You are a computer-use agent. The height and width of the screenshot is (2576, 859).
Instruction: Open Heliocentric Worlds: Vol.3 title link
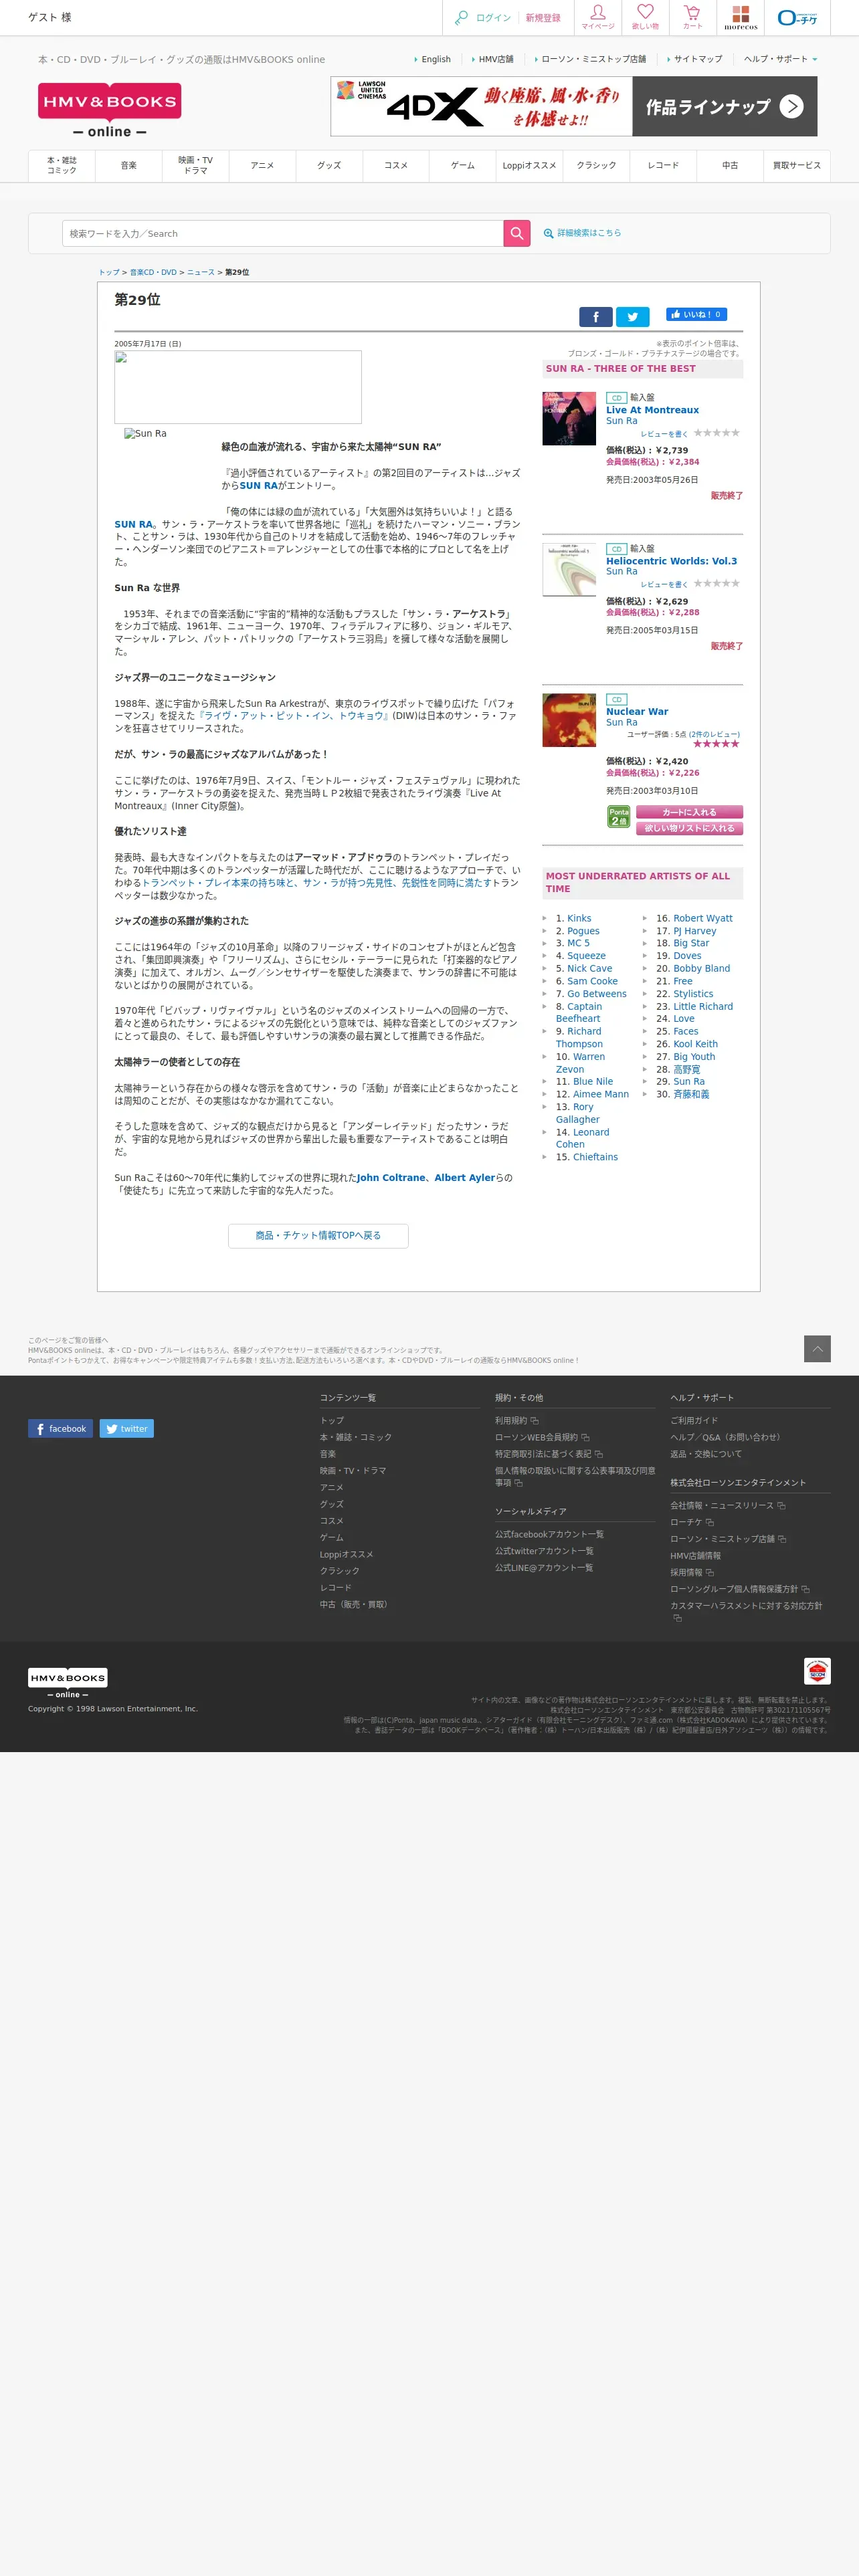pyautogui.click(x=671, y=561)
